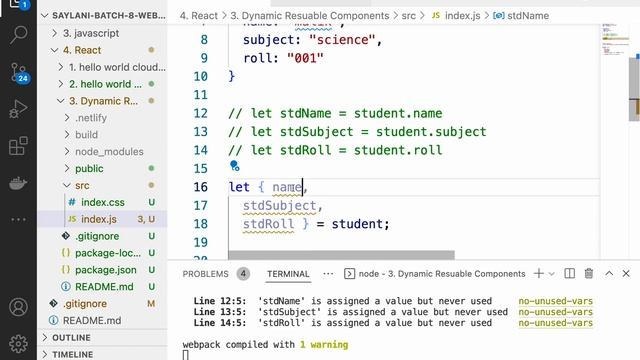This screenshot has height=360, width=640.
Task: Collapse the src folder
Action: tap(102, 185)
